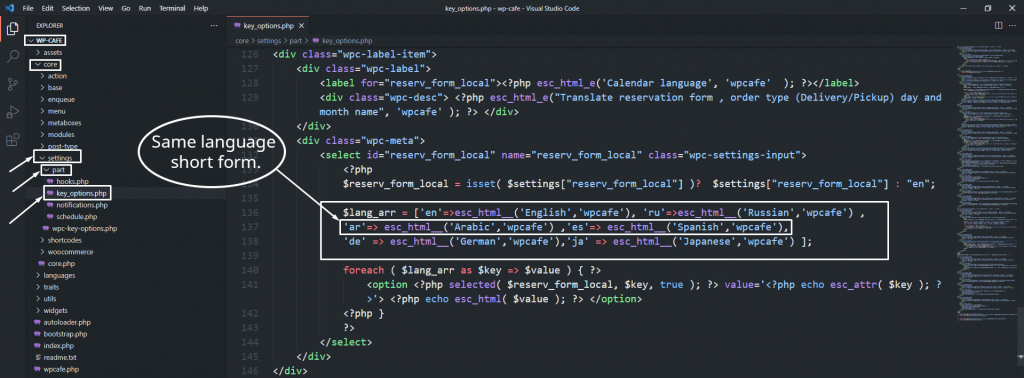Open editor more actions ellipsis
This screenshot has height=378, width=1024.
tap(1013, 25)
